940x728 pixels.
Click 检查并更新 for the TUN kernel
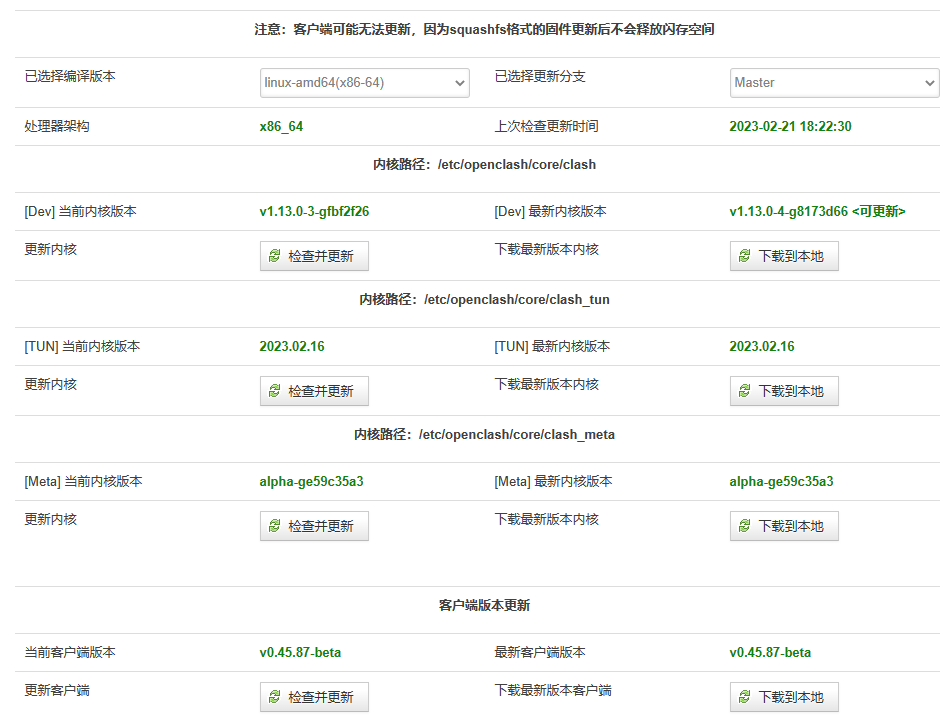[x=314, y=391]
